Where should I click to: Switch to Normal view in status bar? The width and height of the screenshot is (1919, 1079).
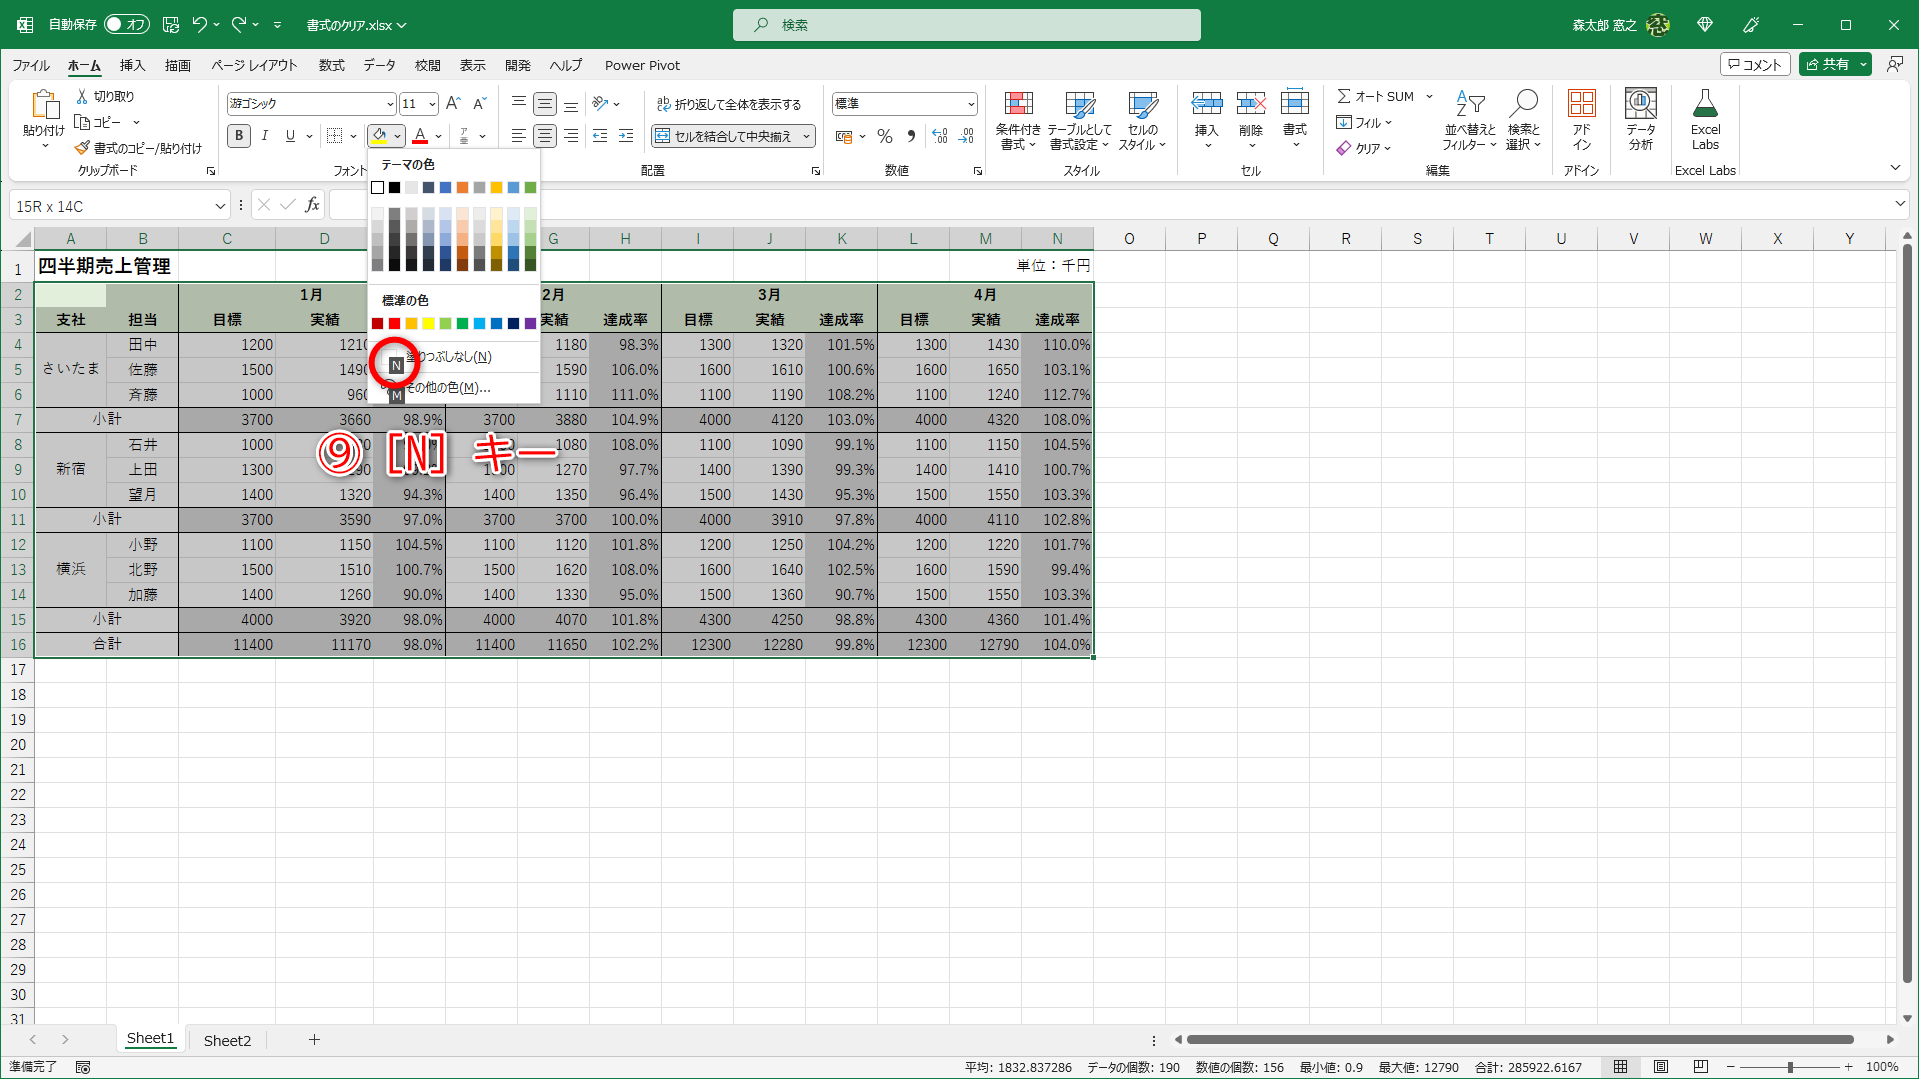coord(1621,1067)
